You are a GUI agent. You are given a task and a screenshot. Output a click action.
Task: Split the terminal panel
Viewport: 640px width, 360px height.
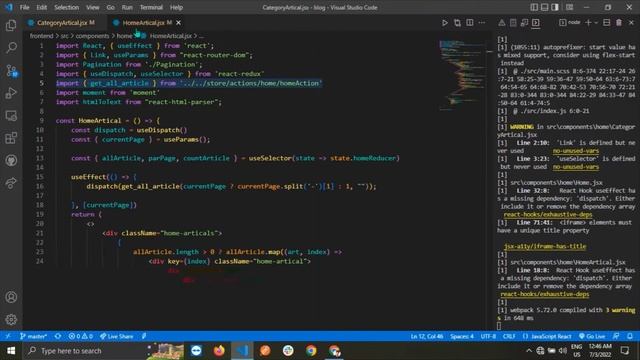click(607, 23)
